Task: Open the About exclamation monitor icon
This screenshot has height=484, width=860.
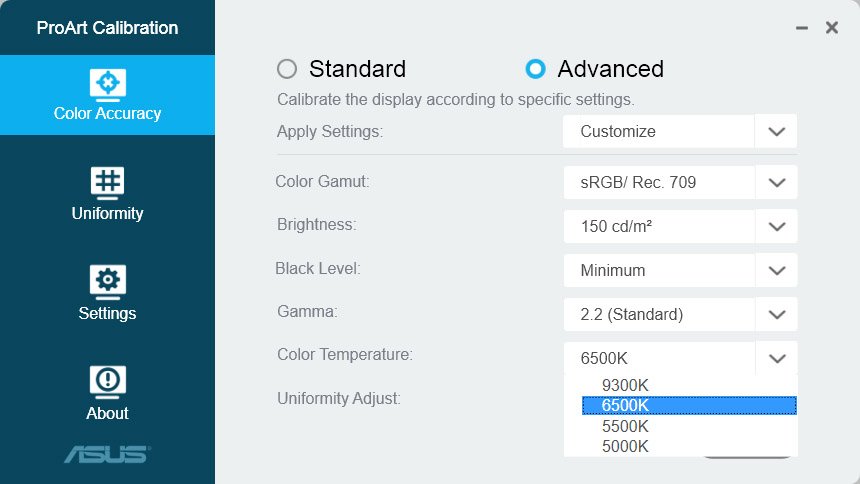Action: tap(108, 381)
